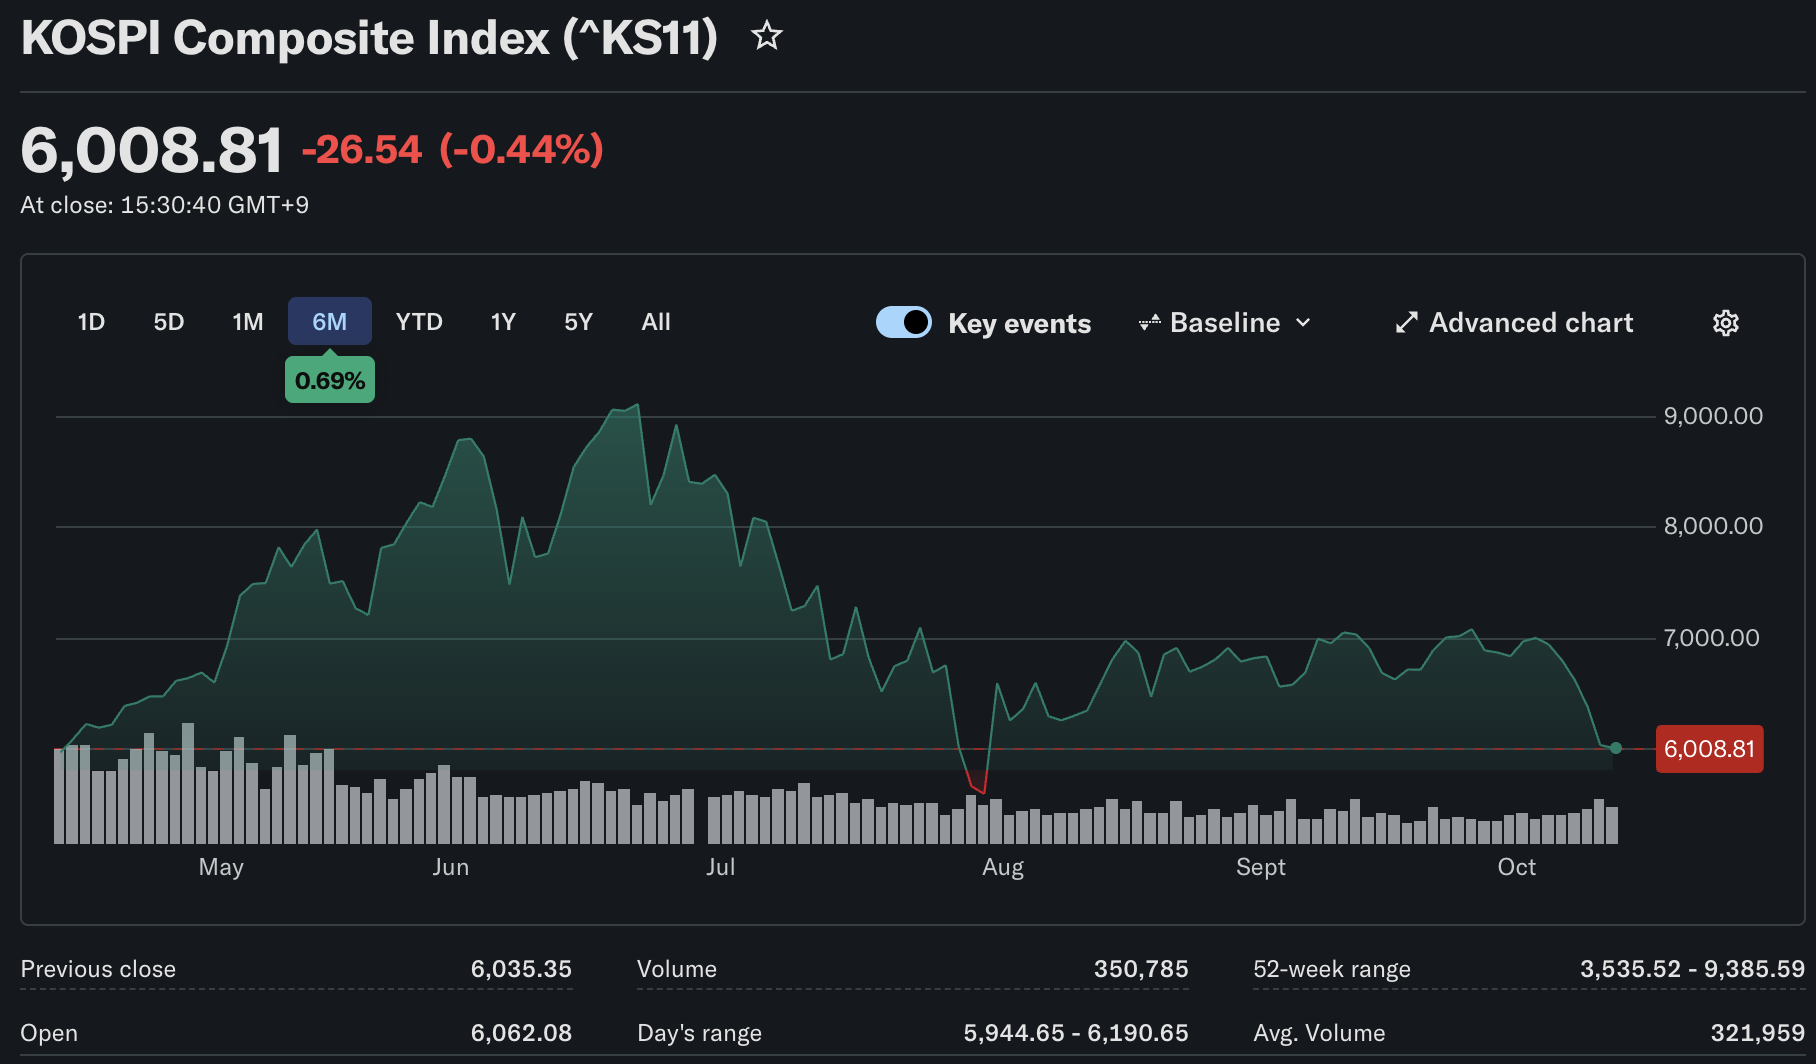Select the 6M time range
This screenshot has height=1064, width=1816.
[330, 322]
